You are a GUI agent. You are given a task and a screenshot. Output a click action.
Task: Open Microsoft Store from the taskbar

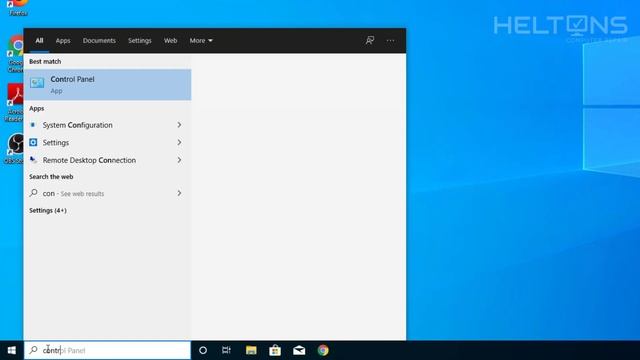[275, 350]
